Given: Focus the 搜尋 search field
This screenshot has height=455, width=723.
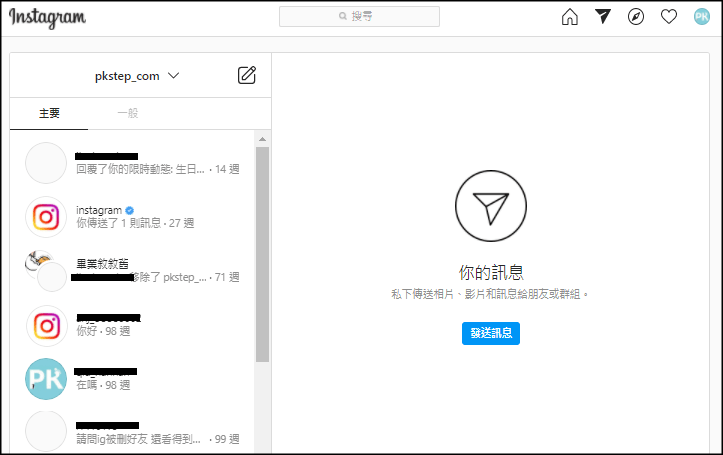Looking at the screenshot, I should 359,17.
